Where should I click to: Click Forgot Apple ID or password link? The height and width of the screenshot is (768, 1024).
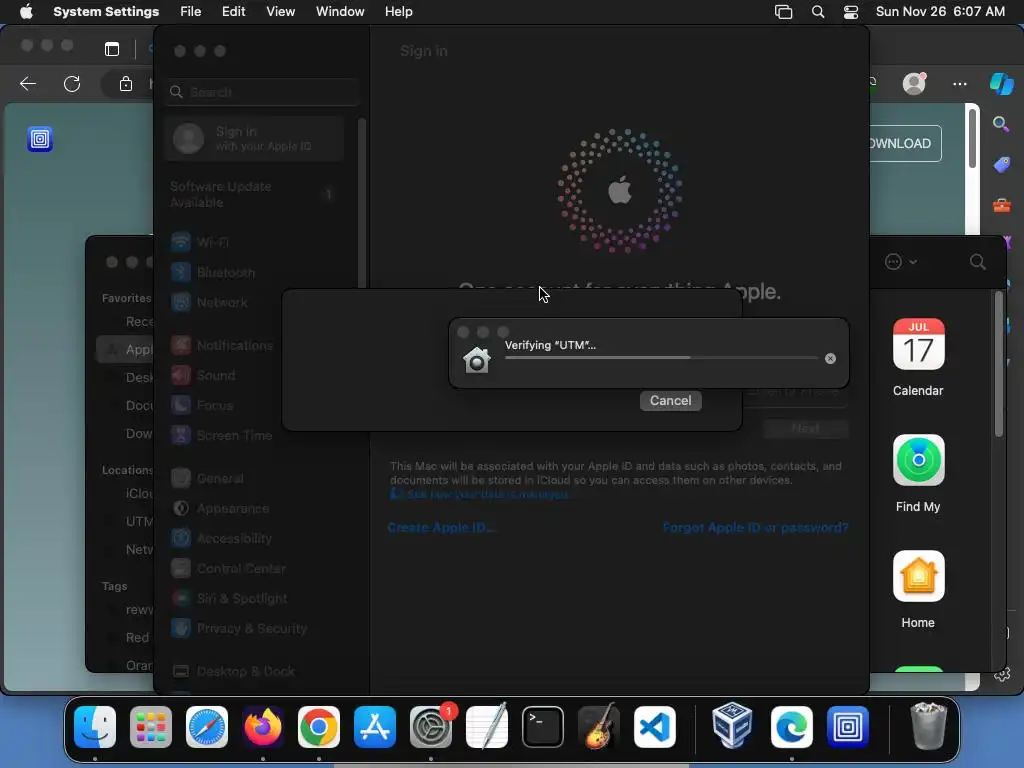(755, 528)
